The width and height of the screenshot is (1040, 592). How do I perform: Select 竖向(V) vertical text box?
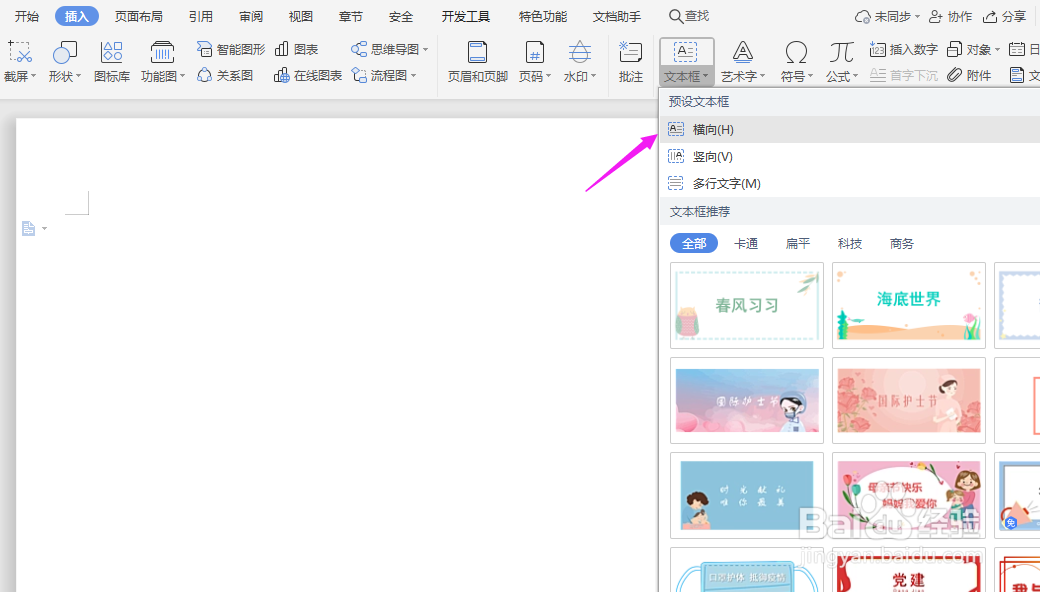click(714, 156)
